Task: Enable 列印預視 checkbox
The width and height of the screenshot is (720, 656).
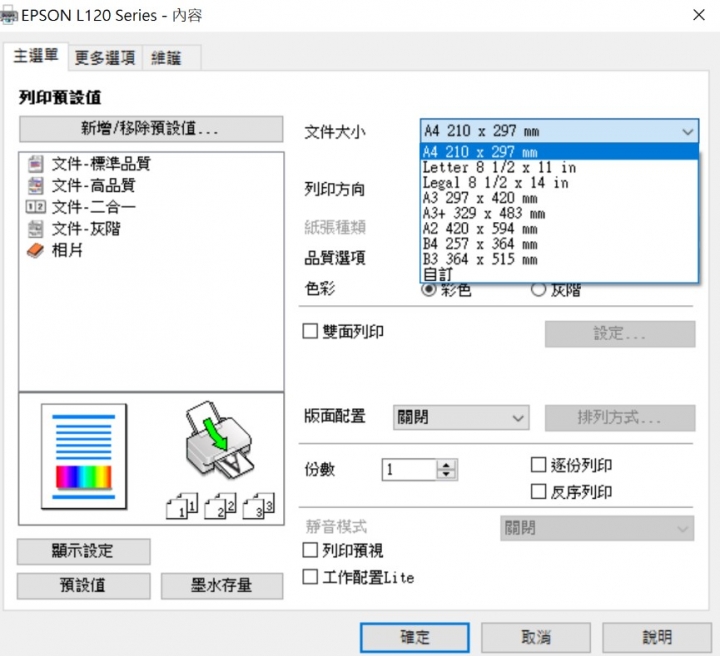Action: (310, 550)
